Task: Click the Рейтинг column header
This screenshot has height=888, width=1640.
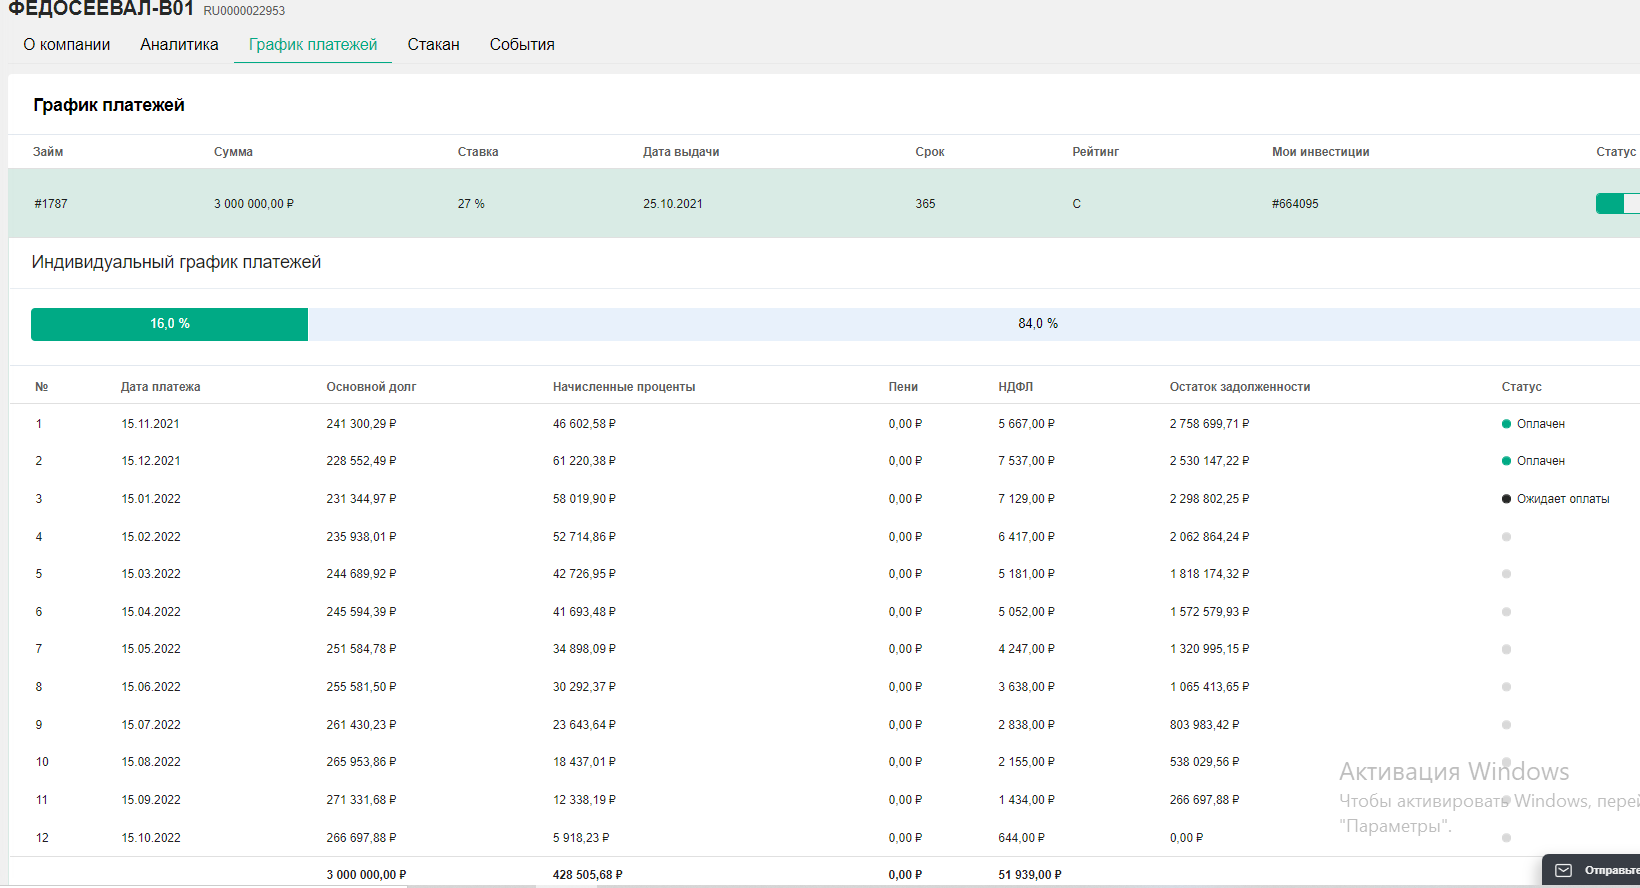Action: click(1096, 152)
